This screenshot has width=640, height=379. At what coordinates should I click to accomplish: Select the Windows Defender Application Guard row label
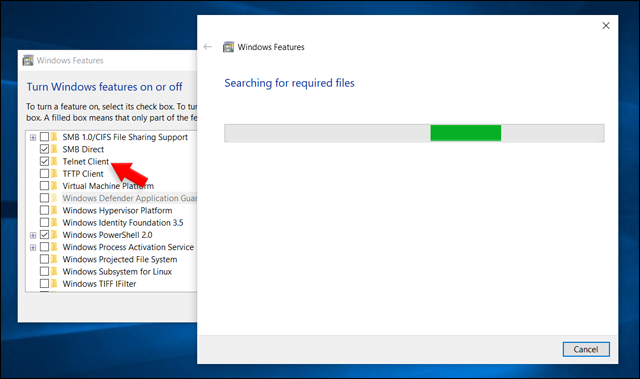click(x=129, y=198)
